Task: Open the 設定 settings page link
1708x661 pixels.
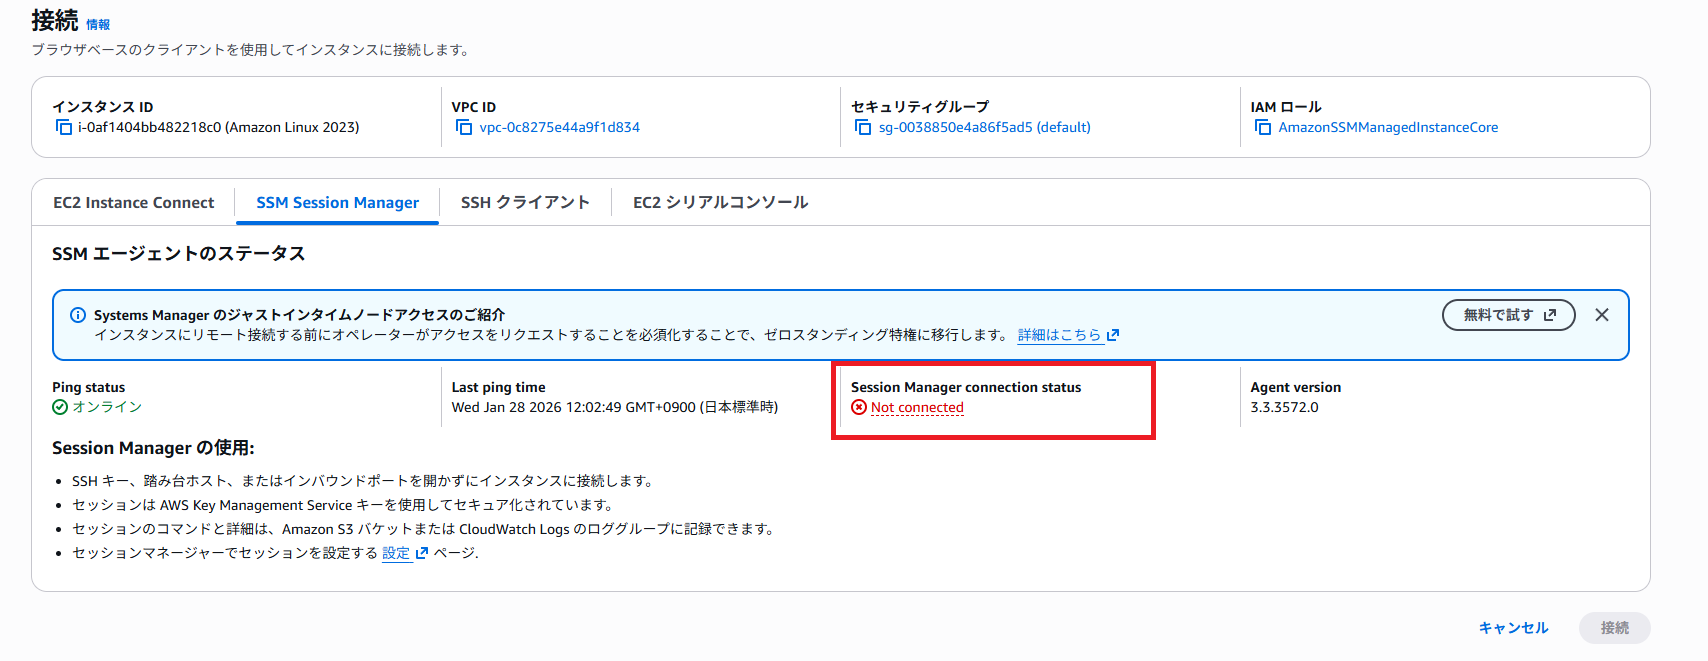Action: 404,553
